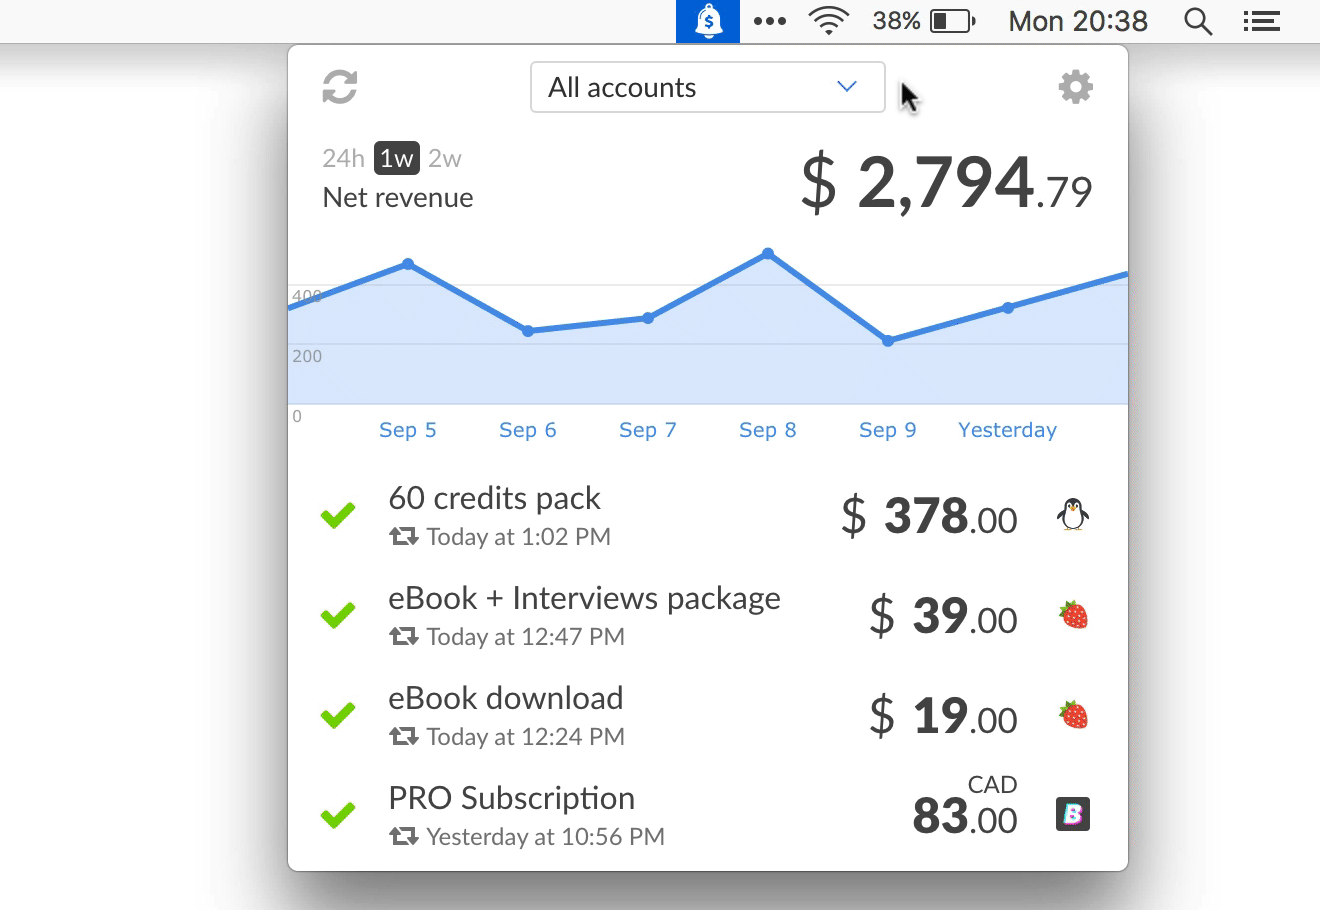Click the $378.00 amount
The image size is (1320, 910).
pyautogui.click(x=929, y=517)
